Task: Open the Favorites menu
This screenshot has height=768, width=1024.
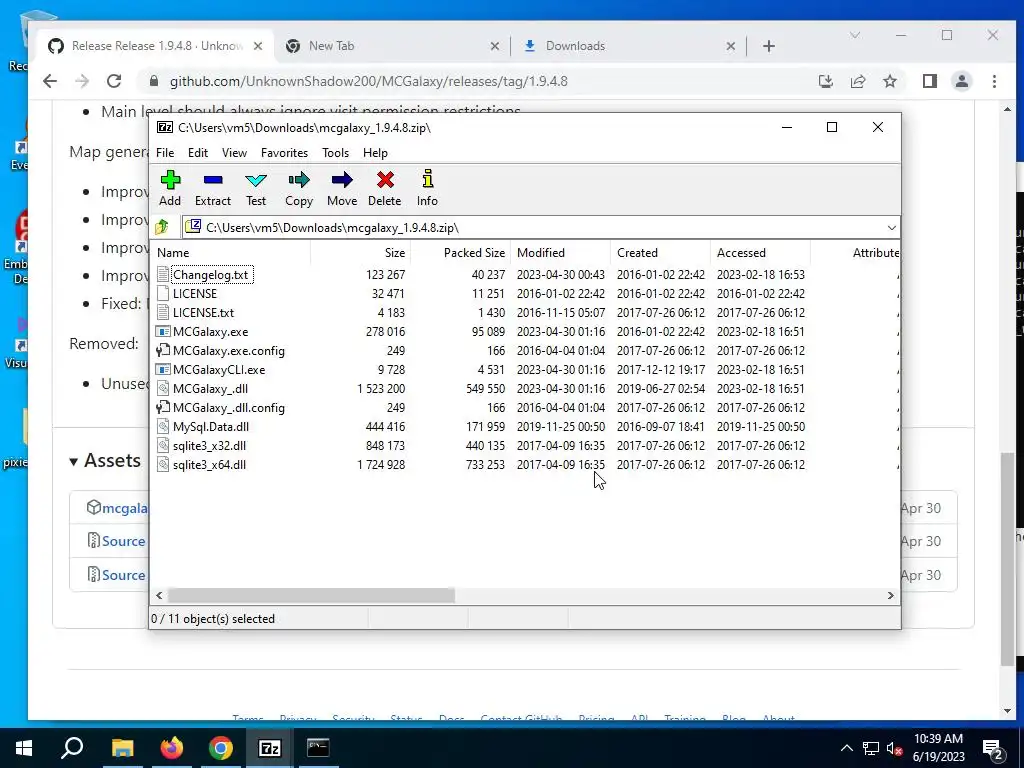Action: (x=284, y=153)
